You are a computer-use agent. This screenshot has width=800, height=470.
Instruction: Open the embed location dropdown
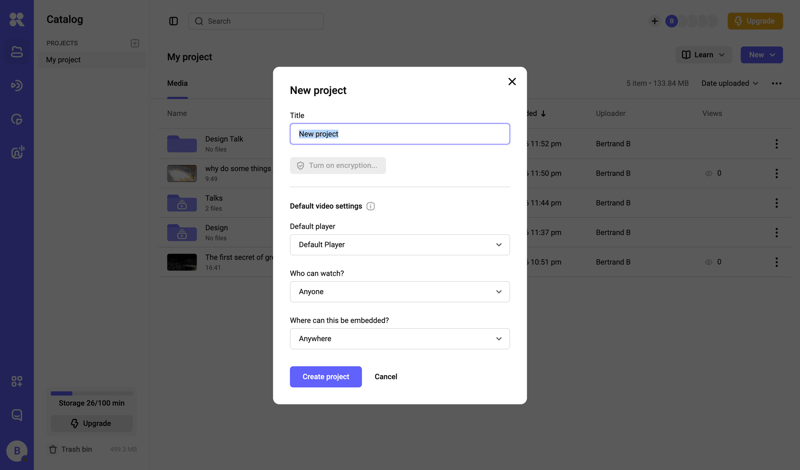tap(399, 338)
